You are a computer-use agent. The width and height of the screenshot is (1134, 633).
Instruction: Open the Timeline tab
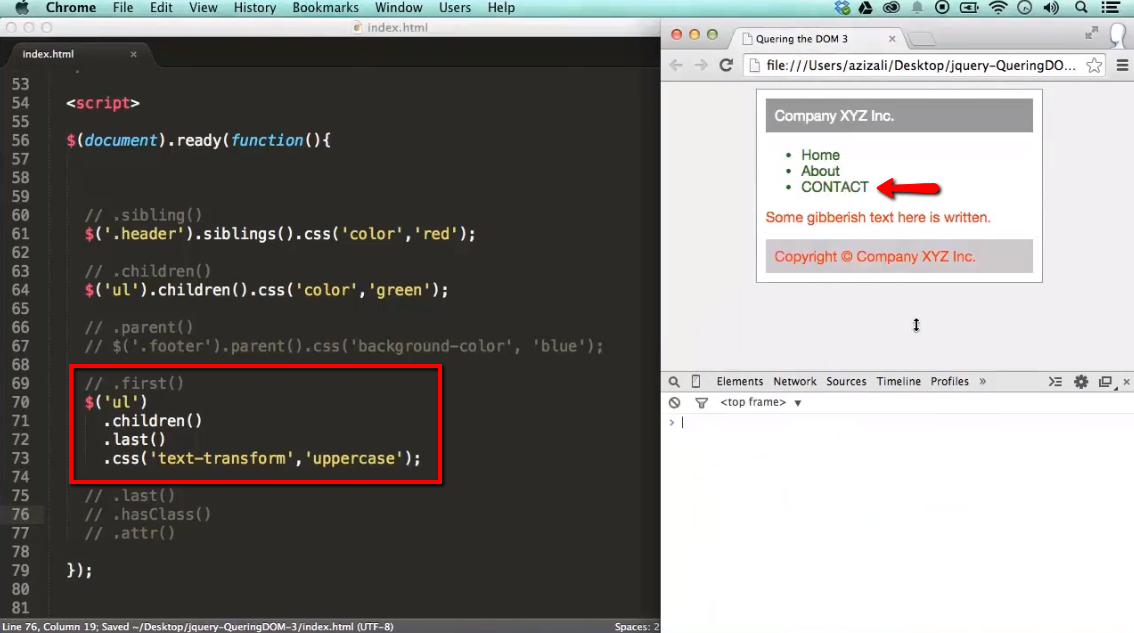898,381
